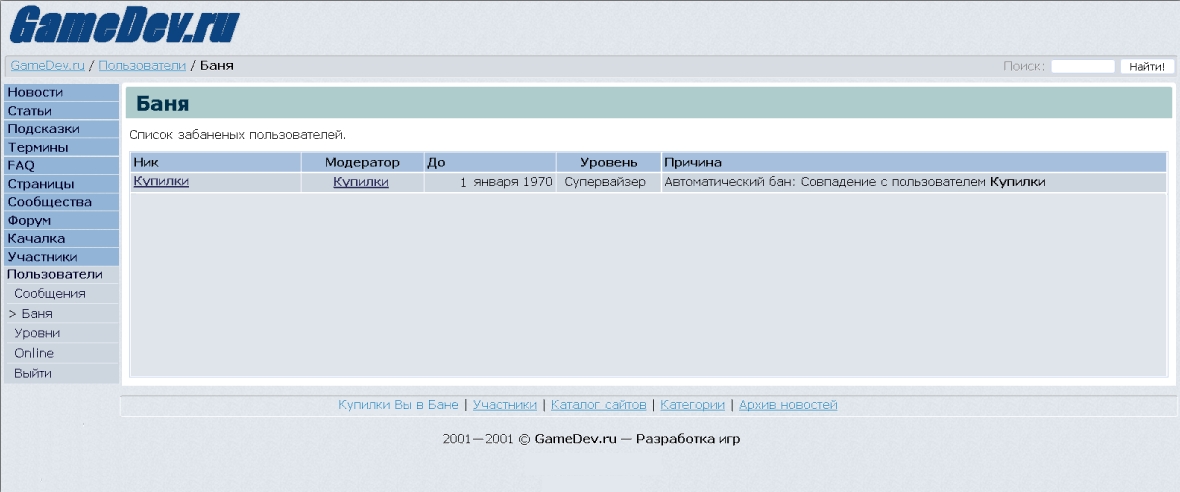Open the Статьи menu section

(x=62, y=111)
